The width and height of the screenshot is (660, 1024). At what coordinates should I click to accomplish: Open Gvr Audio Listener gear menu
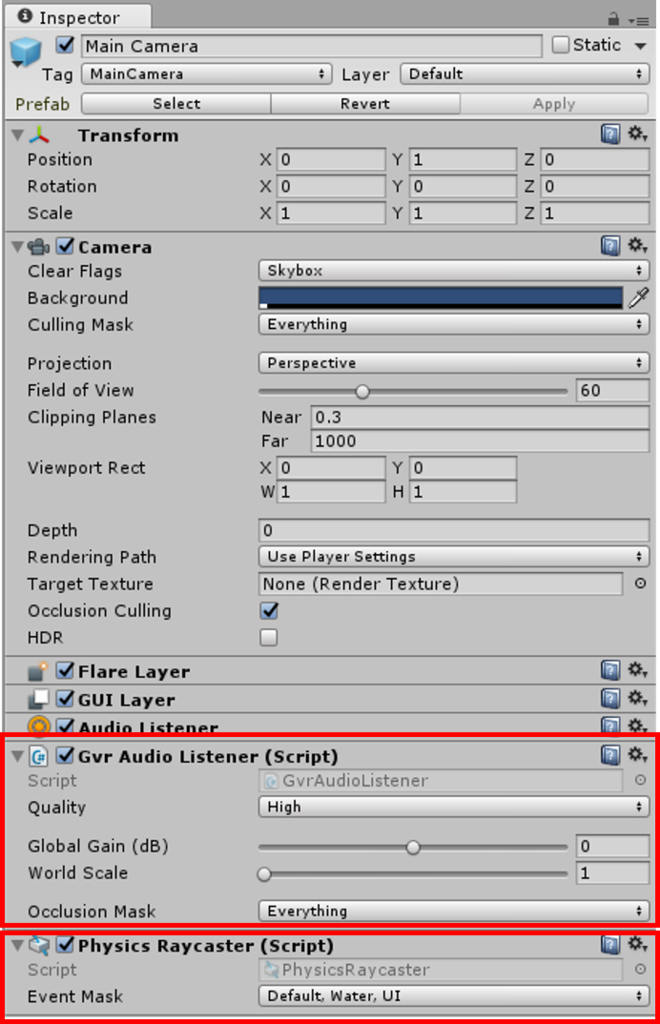pos(637,755)
